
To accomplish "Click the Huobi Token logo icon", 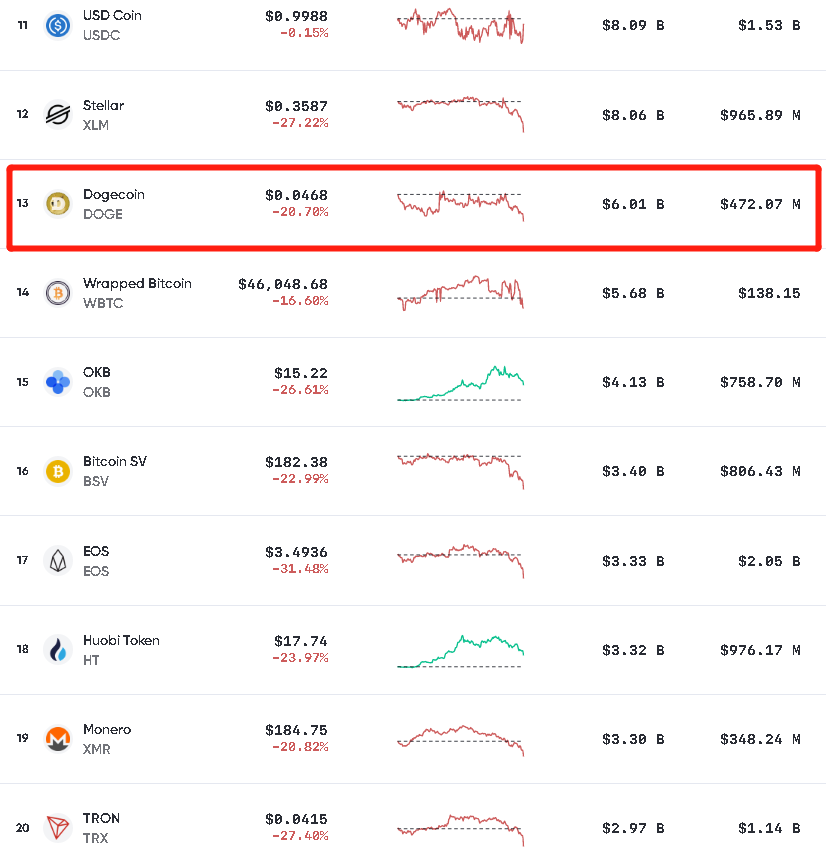I will 58,650.
